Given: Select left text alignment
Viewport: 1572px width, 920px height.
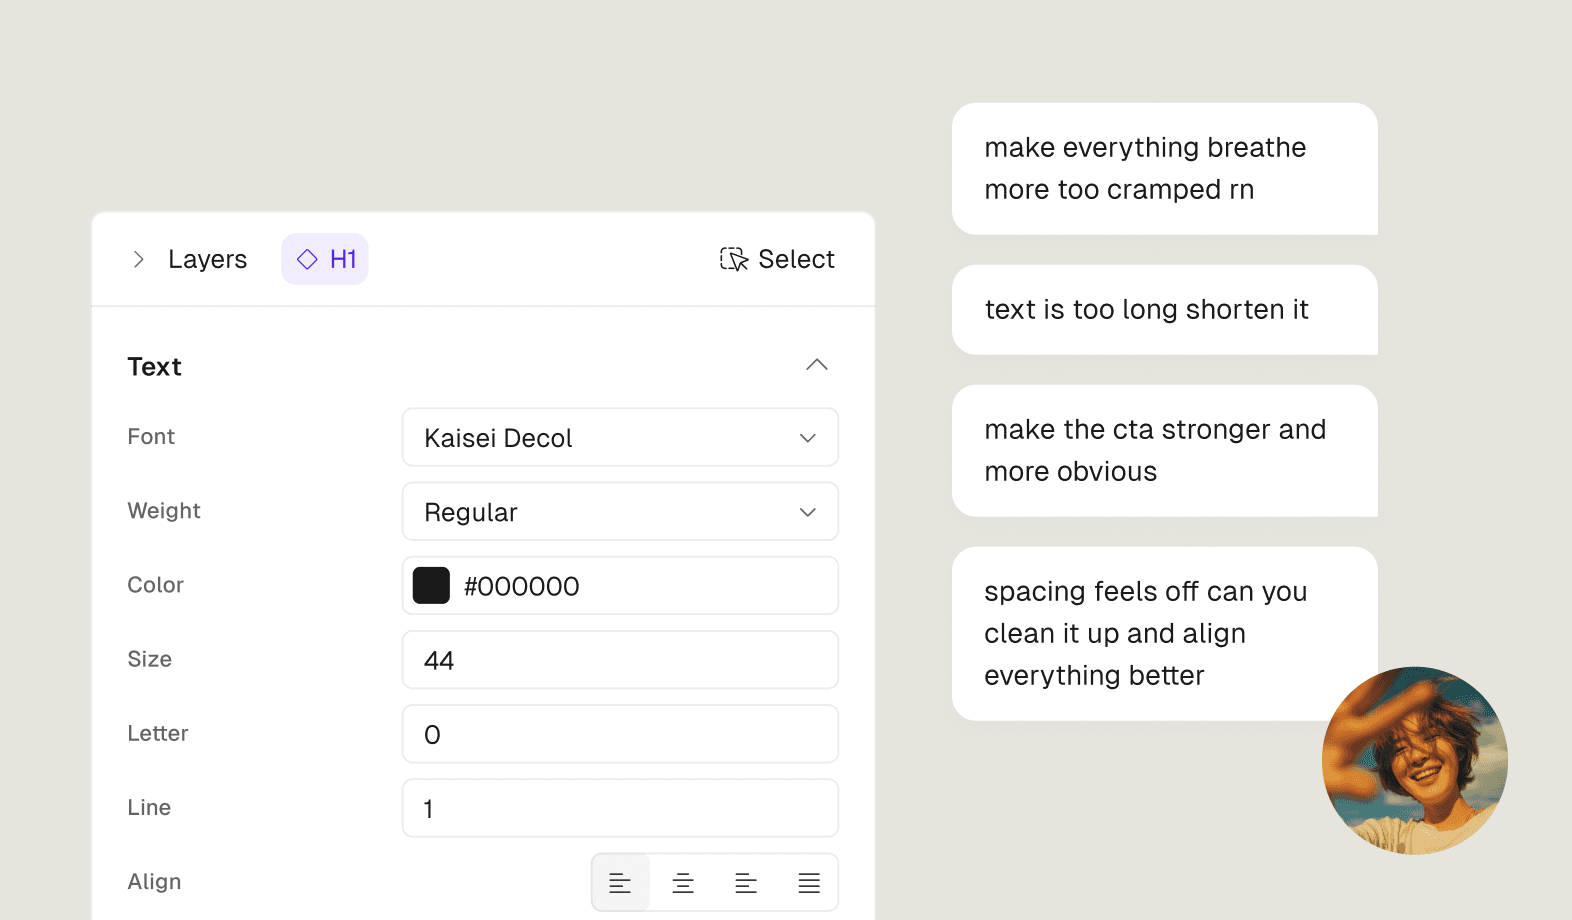Looking at the screenshot, I should (x=620, y=883).
